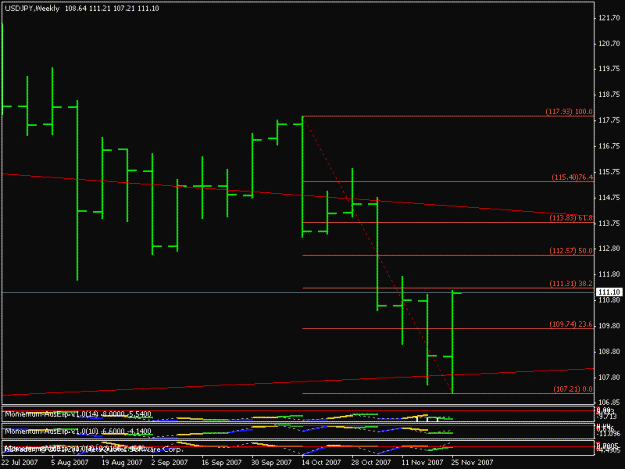Viewport: 625px width, 469px height.
Task: Click the 28 Oct 2007 date label
Action: (371, 462)
